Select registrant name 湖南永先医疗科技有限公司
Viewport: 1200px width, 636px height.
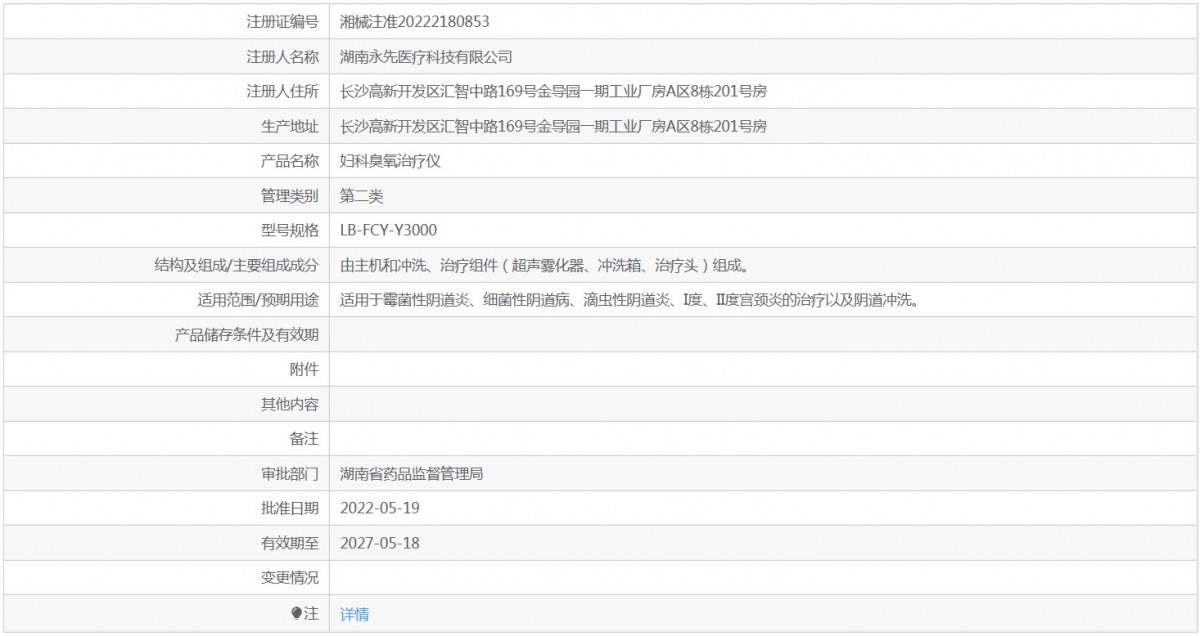(x=426, y=57)
